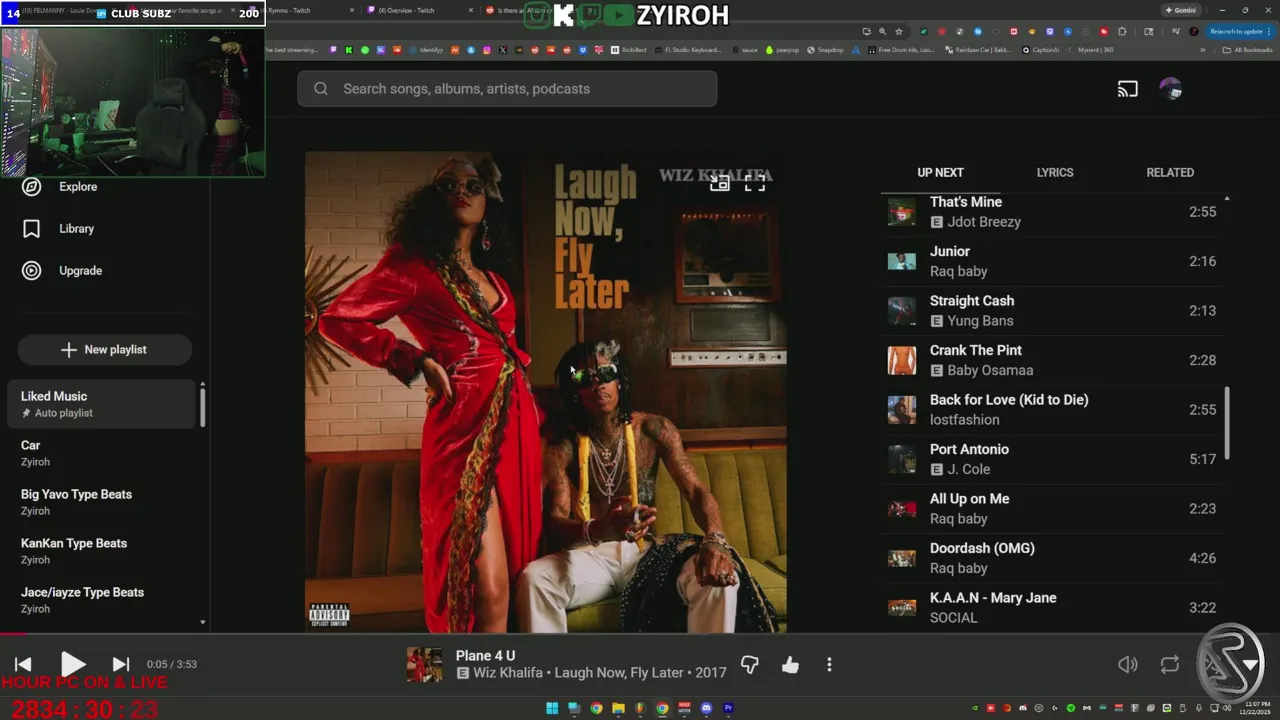Bookmark this page with the star icon
Image resolution: width=1280 pixels, height=720 pixels.
pos(899,31)
